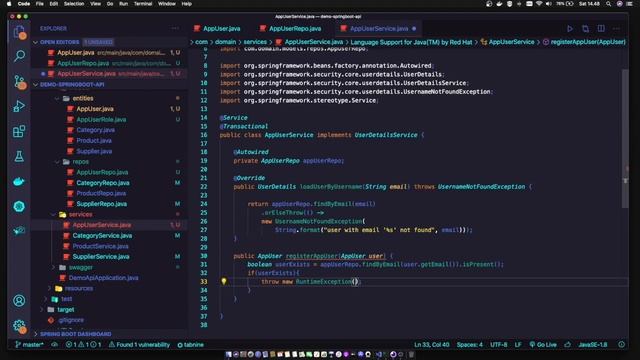Open the Apple menu

coord(9,4)
